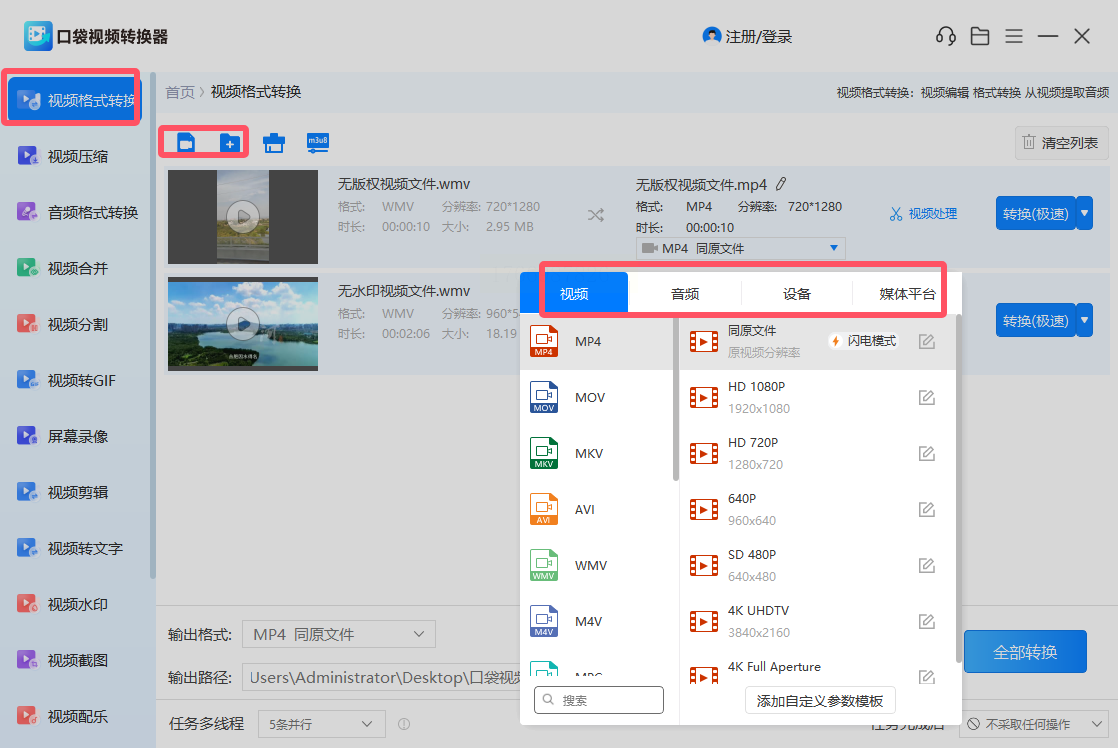Select the MOV format option
This screenshot has height=748, width=1118.
tap(589, 398)
